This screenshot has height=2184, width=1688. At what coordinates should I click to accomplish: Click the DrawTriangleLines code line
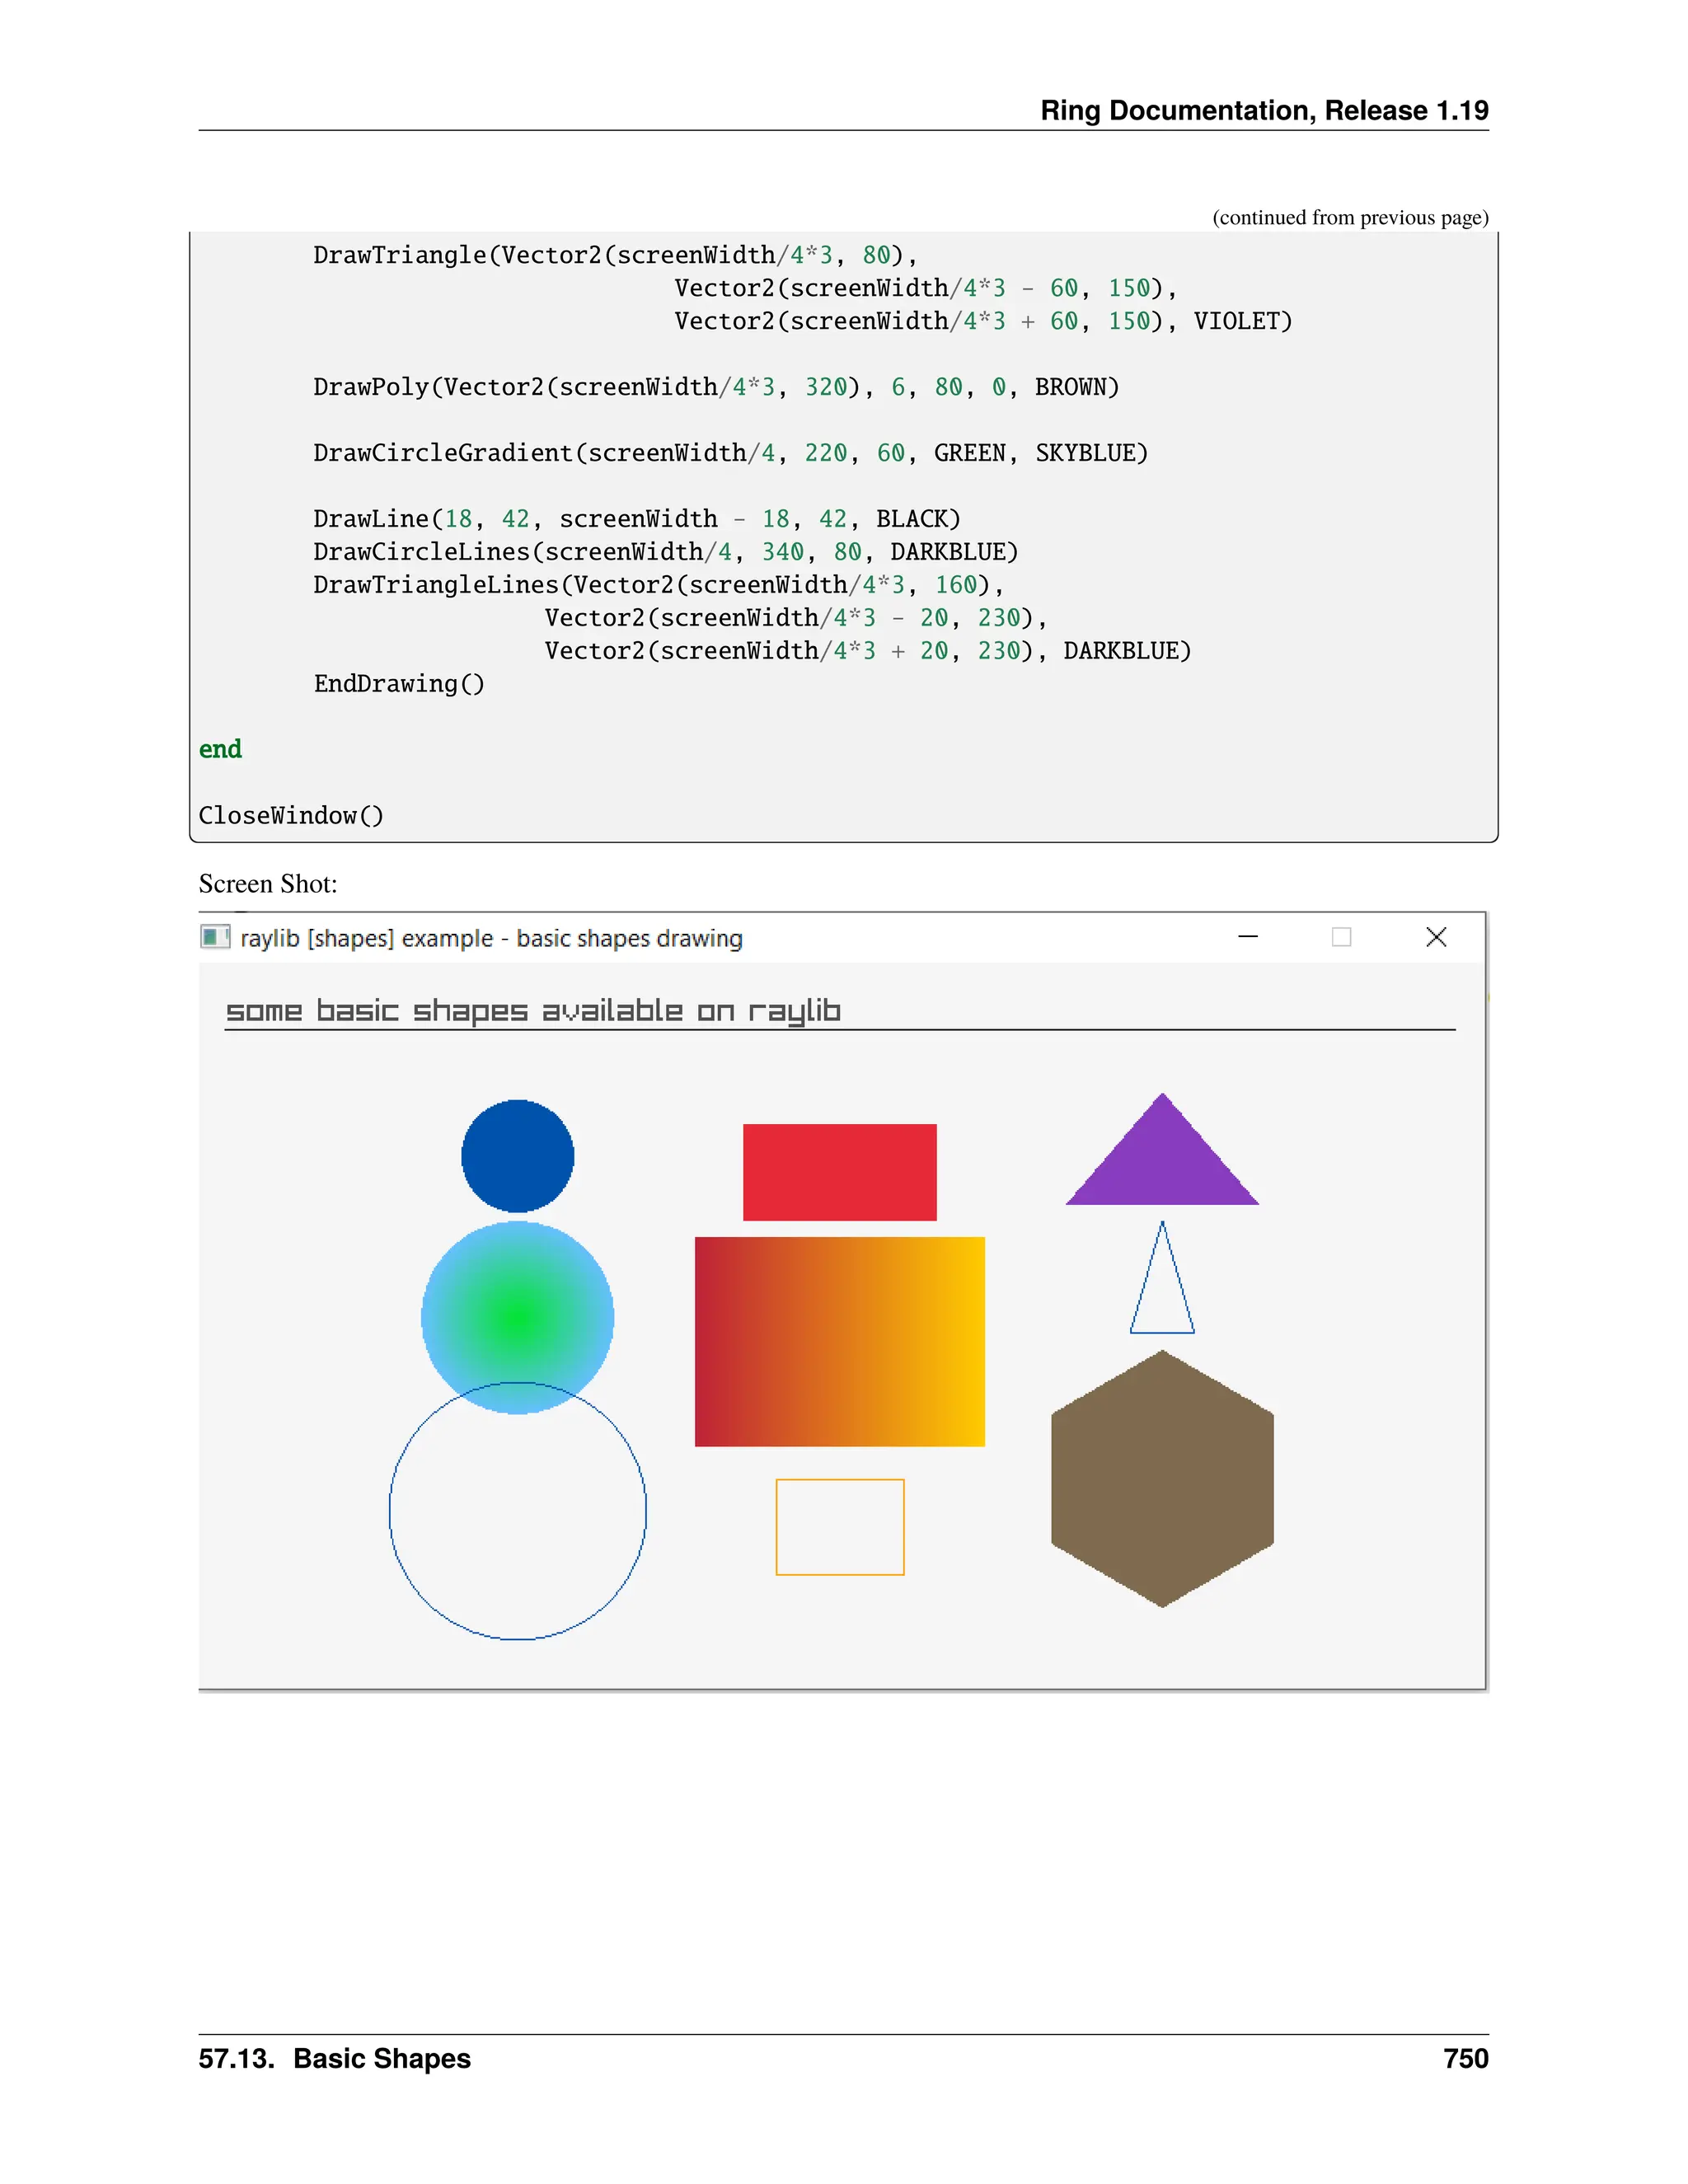click(x=659, y=585)
